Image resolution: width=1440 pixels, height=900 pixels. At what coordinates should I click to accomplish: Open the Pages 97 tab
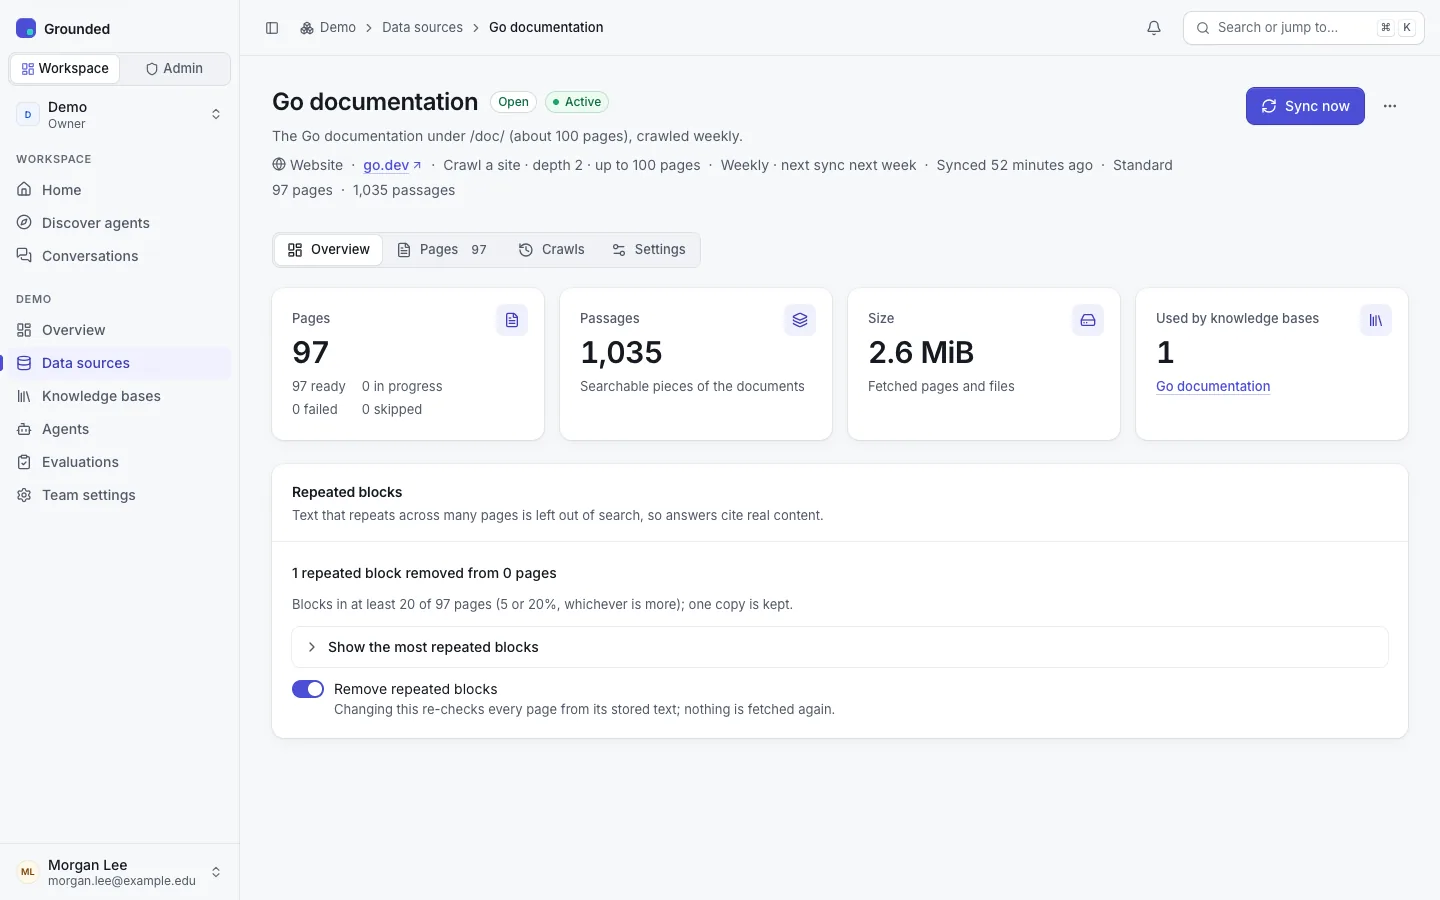click(x=442, y=249)
